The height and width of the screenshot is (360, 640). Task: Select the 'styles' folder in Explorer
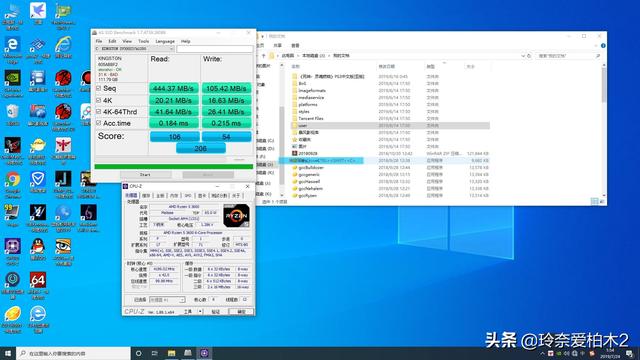(x=391, y=111)
